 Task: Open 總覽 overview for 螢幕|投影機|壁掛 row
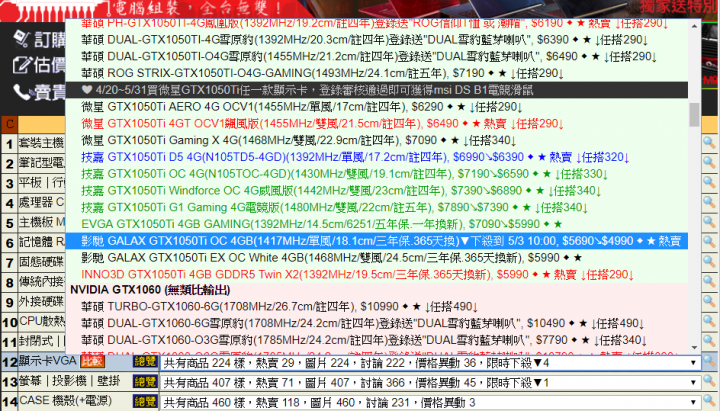[145, 382]
